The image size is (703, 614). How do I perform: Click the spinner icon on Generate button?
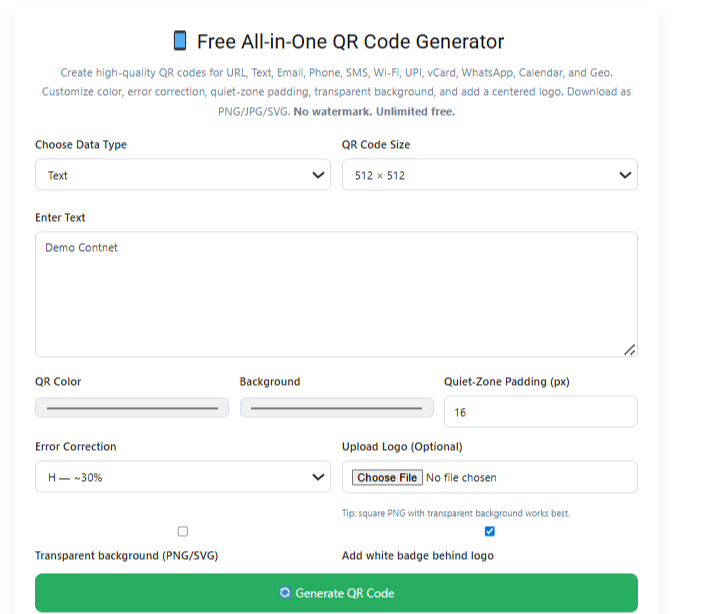click(285, 593)
